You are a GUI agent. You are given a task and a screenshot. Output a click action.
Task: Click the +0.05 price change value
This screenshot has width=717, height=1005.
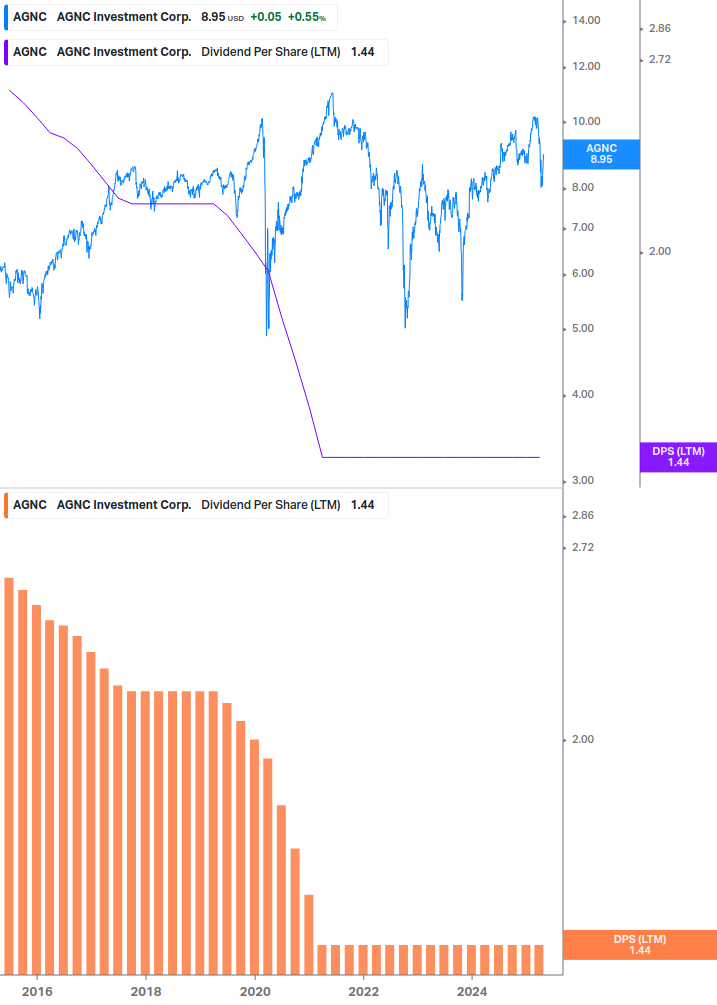265,17
